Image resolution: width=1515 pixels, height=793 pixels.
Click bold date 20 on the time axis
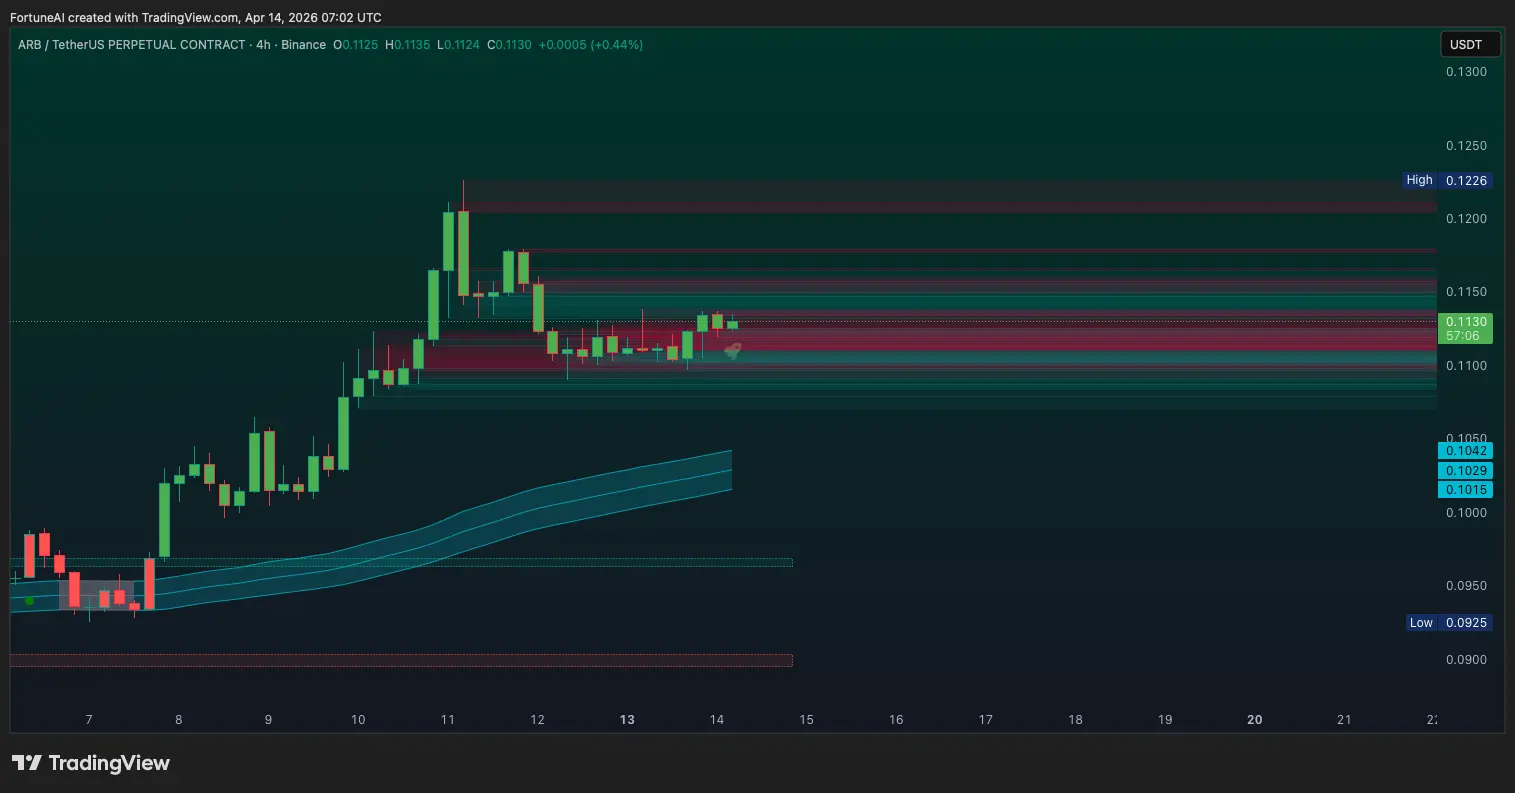[x=1255, y=720]
